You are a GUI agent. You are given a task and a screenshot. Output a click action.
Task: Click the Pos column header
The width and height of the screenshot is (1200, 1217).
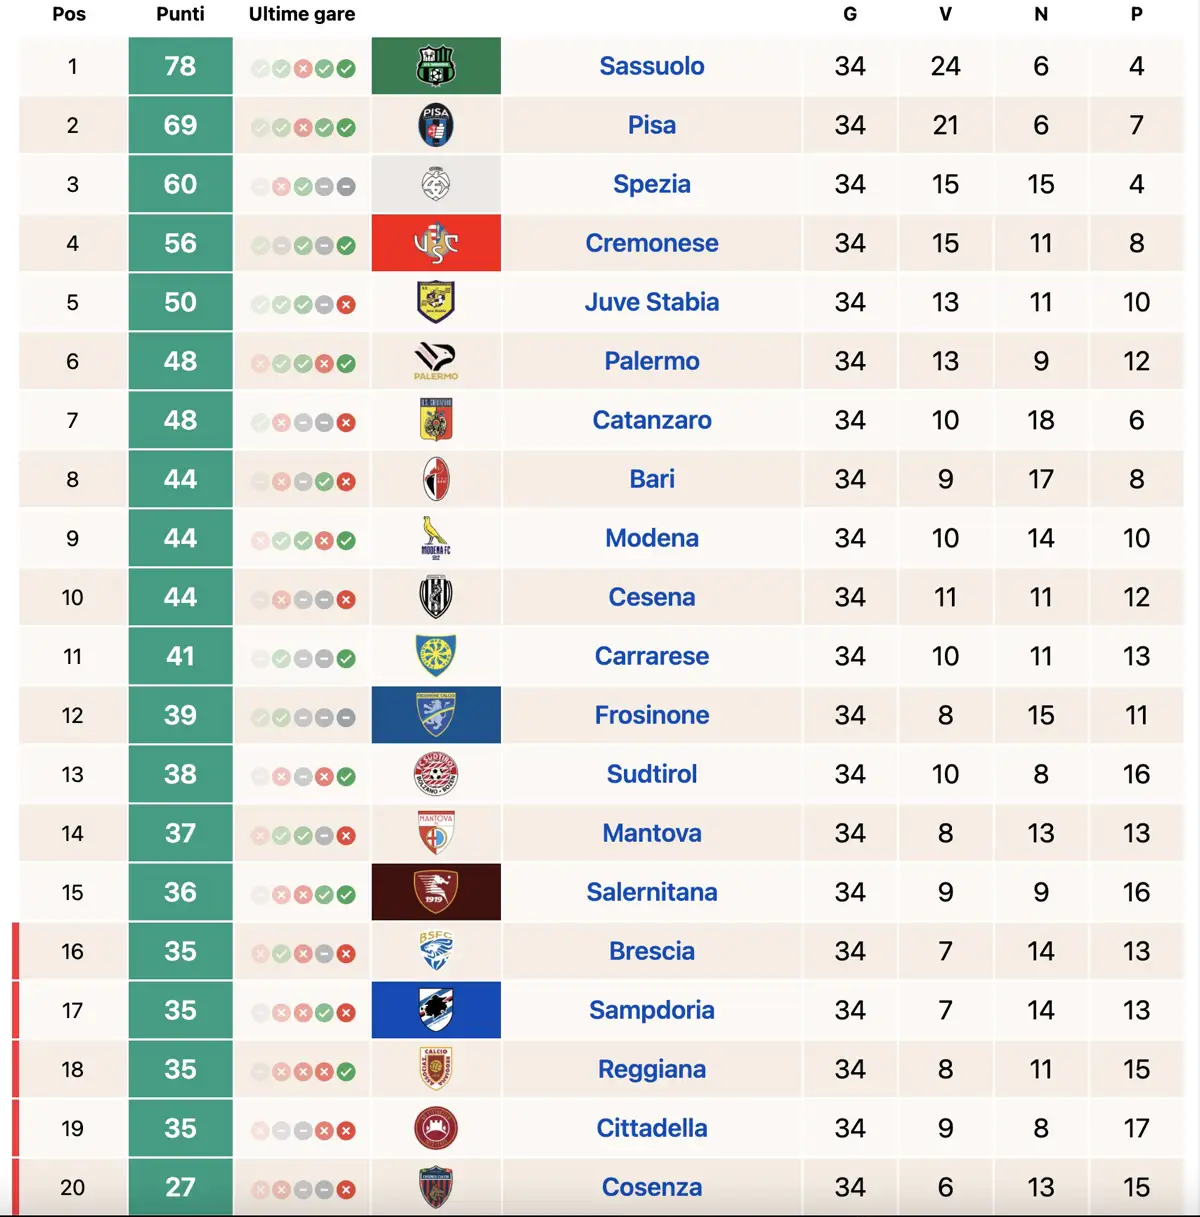click(x=69, y=14)
